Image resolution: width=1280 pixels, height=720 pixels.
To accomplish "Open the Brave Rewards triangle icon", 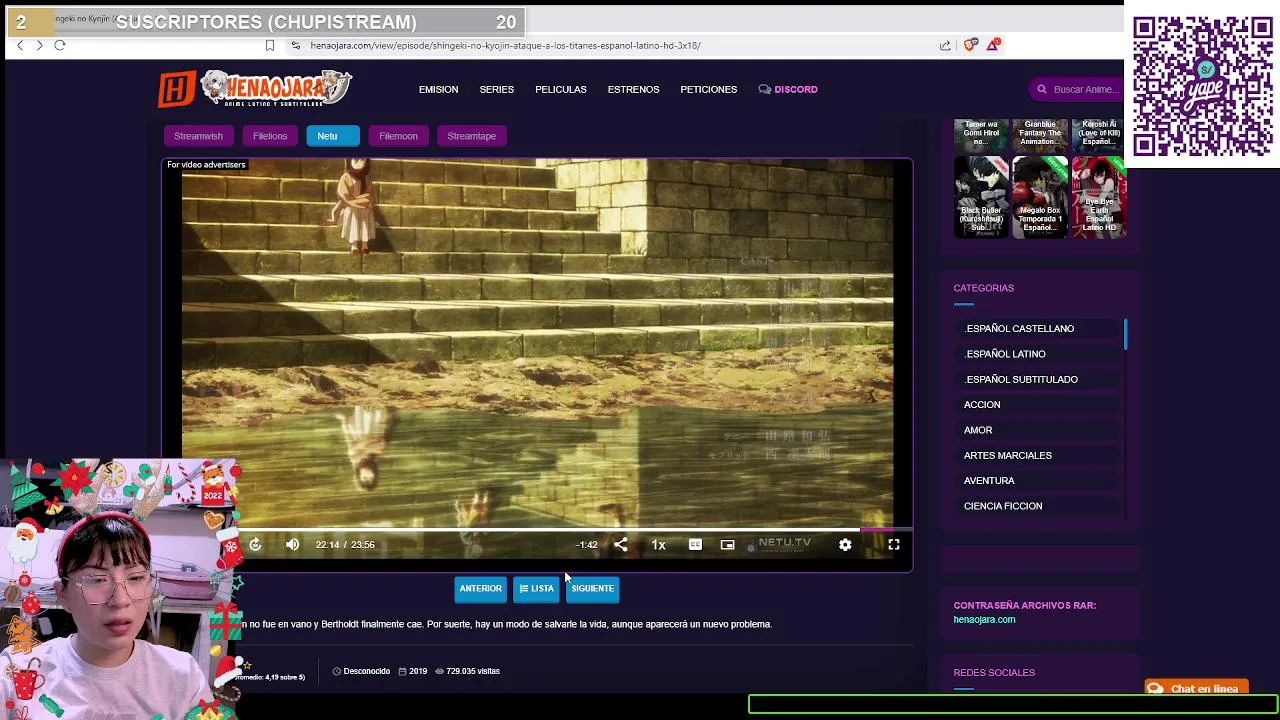I will (x=994, y=45).
